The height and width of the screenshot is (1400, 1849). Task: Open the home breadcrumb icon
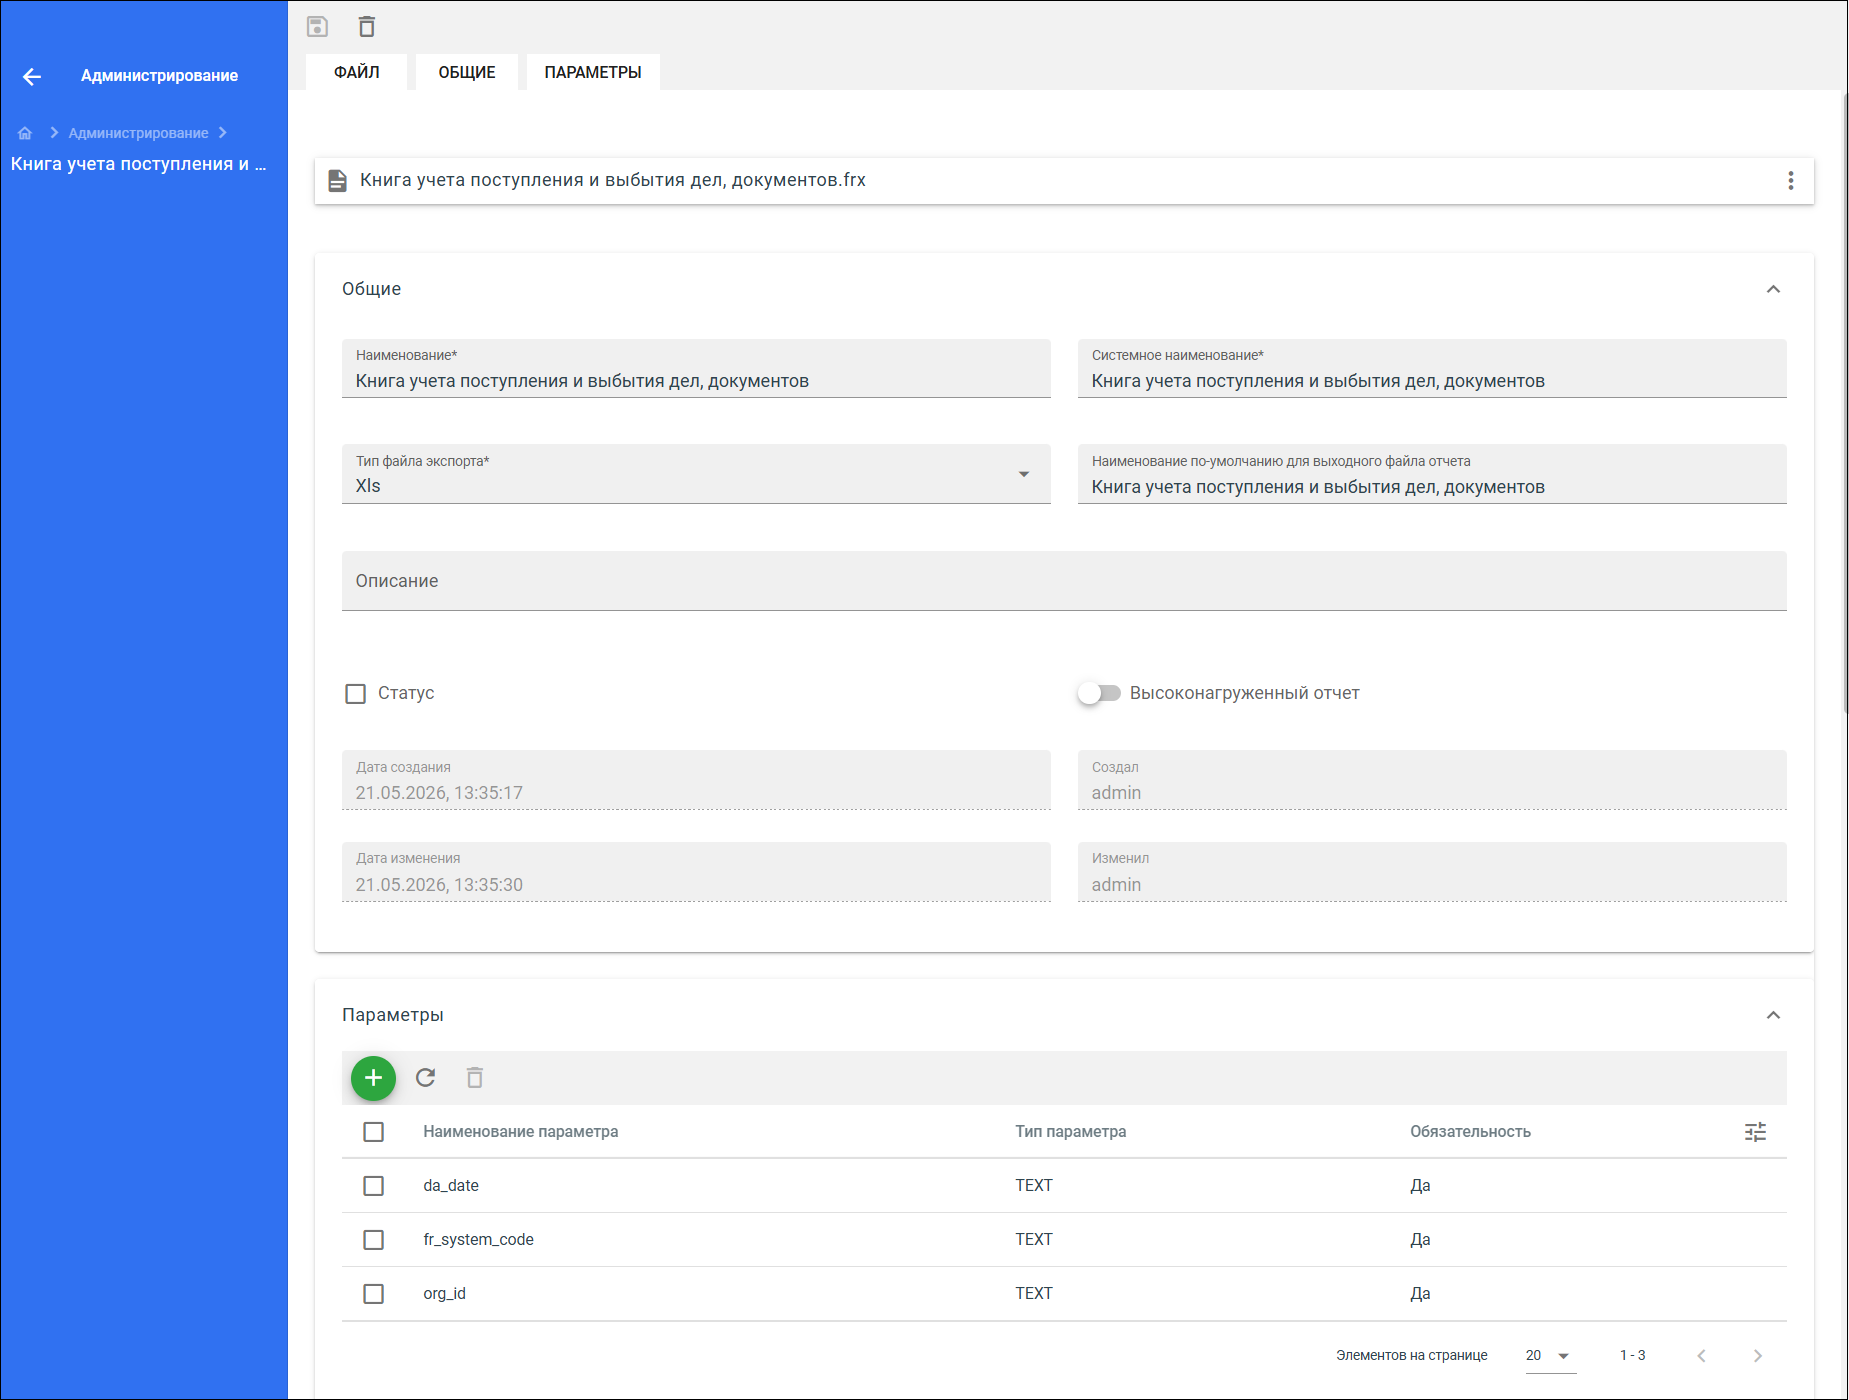pyautogui.click(x=25, y=133)
